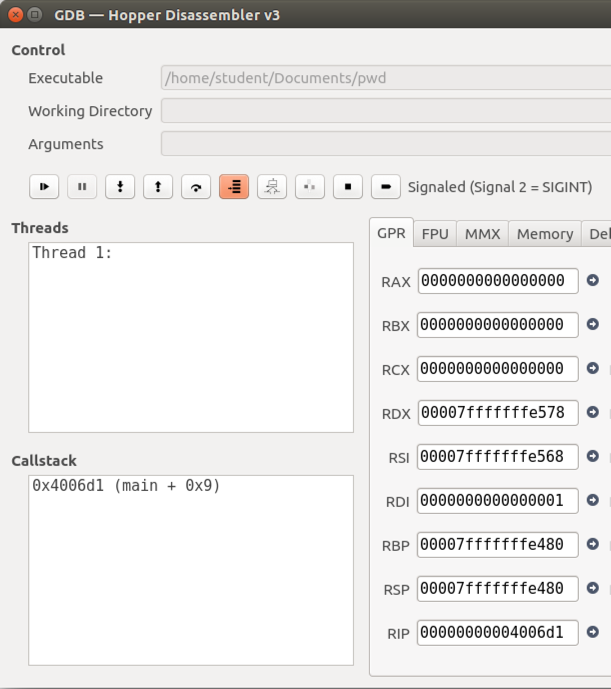Click the Step Over button
Image resolution: width=611 pixels, height=689 pixels.
click(196, 187)
